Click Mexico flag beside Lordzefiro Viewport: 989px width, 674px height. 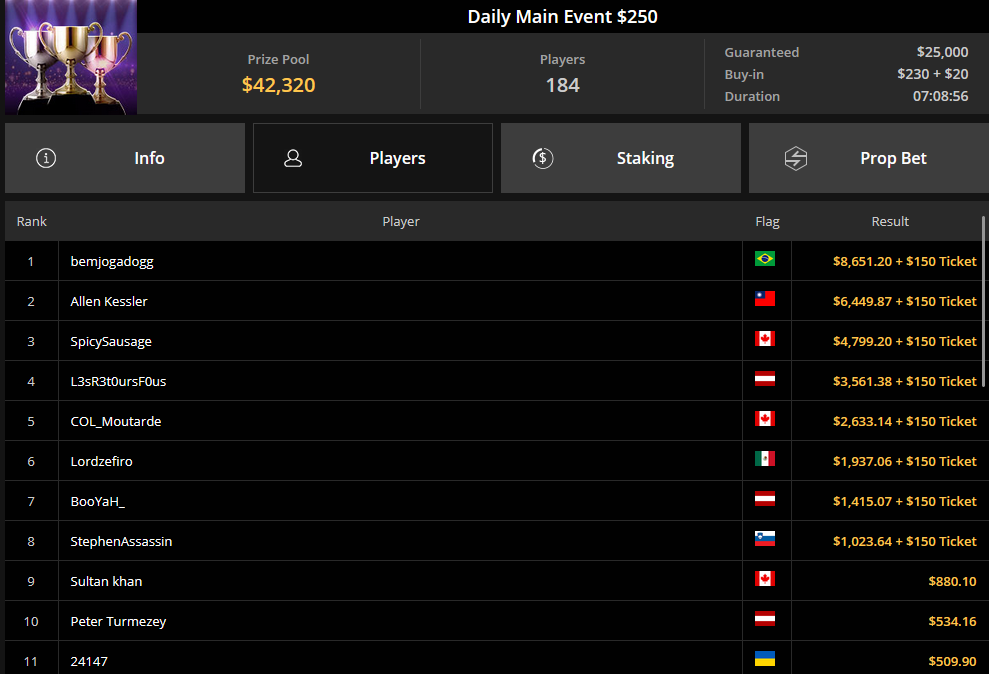tap(764, 458)
